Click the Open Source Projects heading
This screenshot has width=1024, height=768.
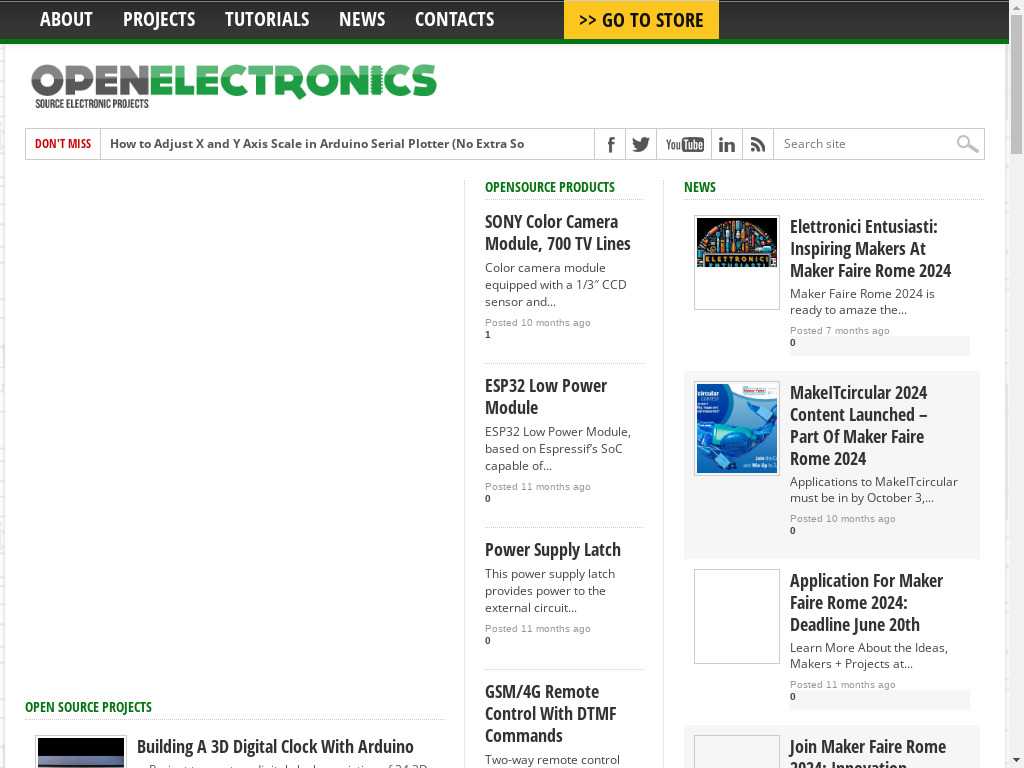88,707
